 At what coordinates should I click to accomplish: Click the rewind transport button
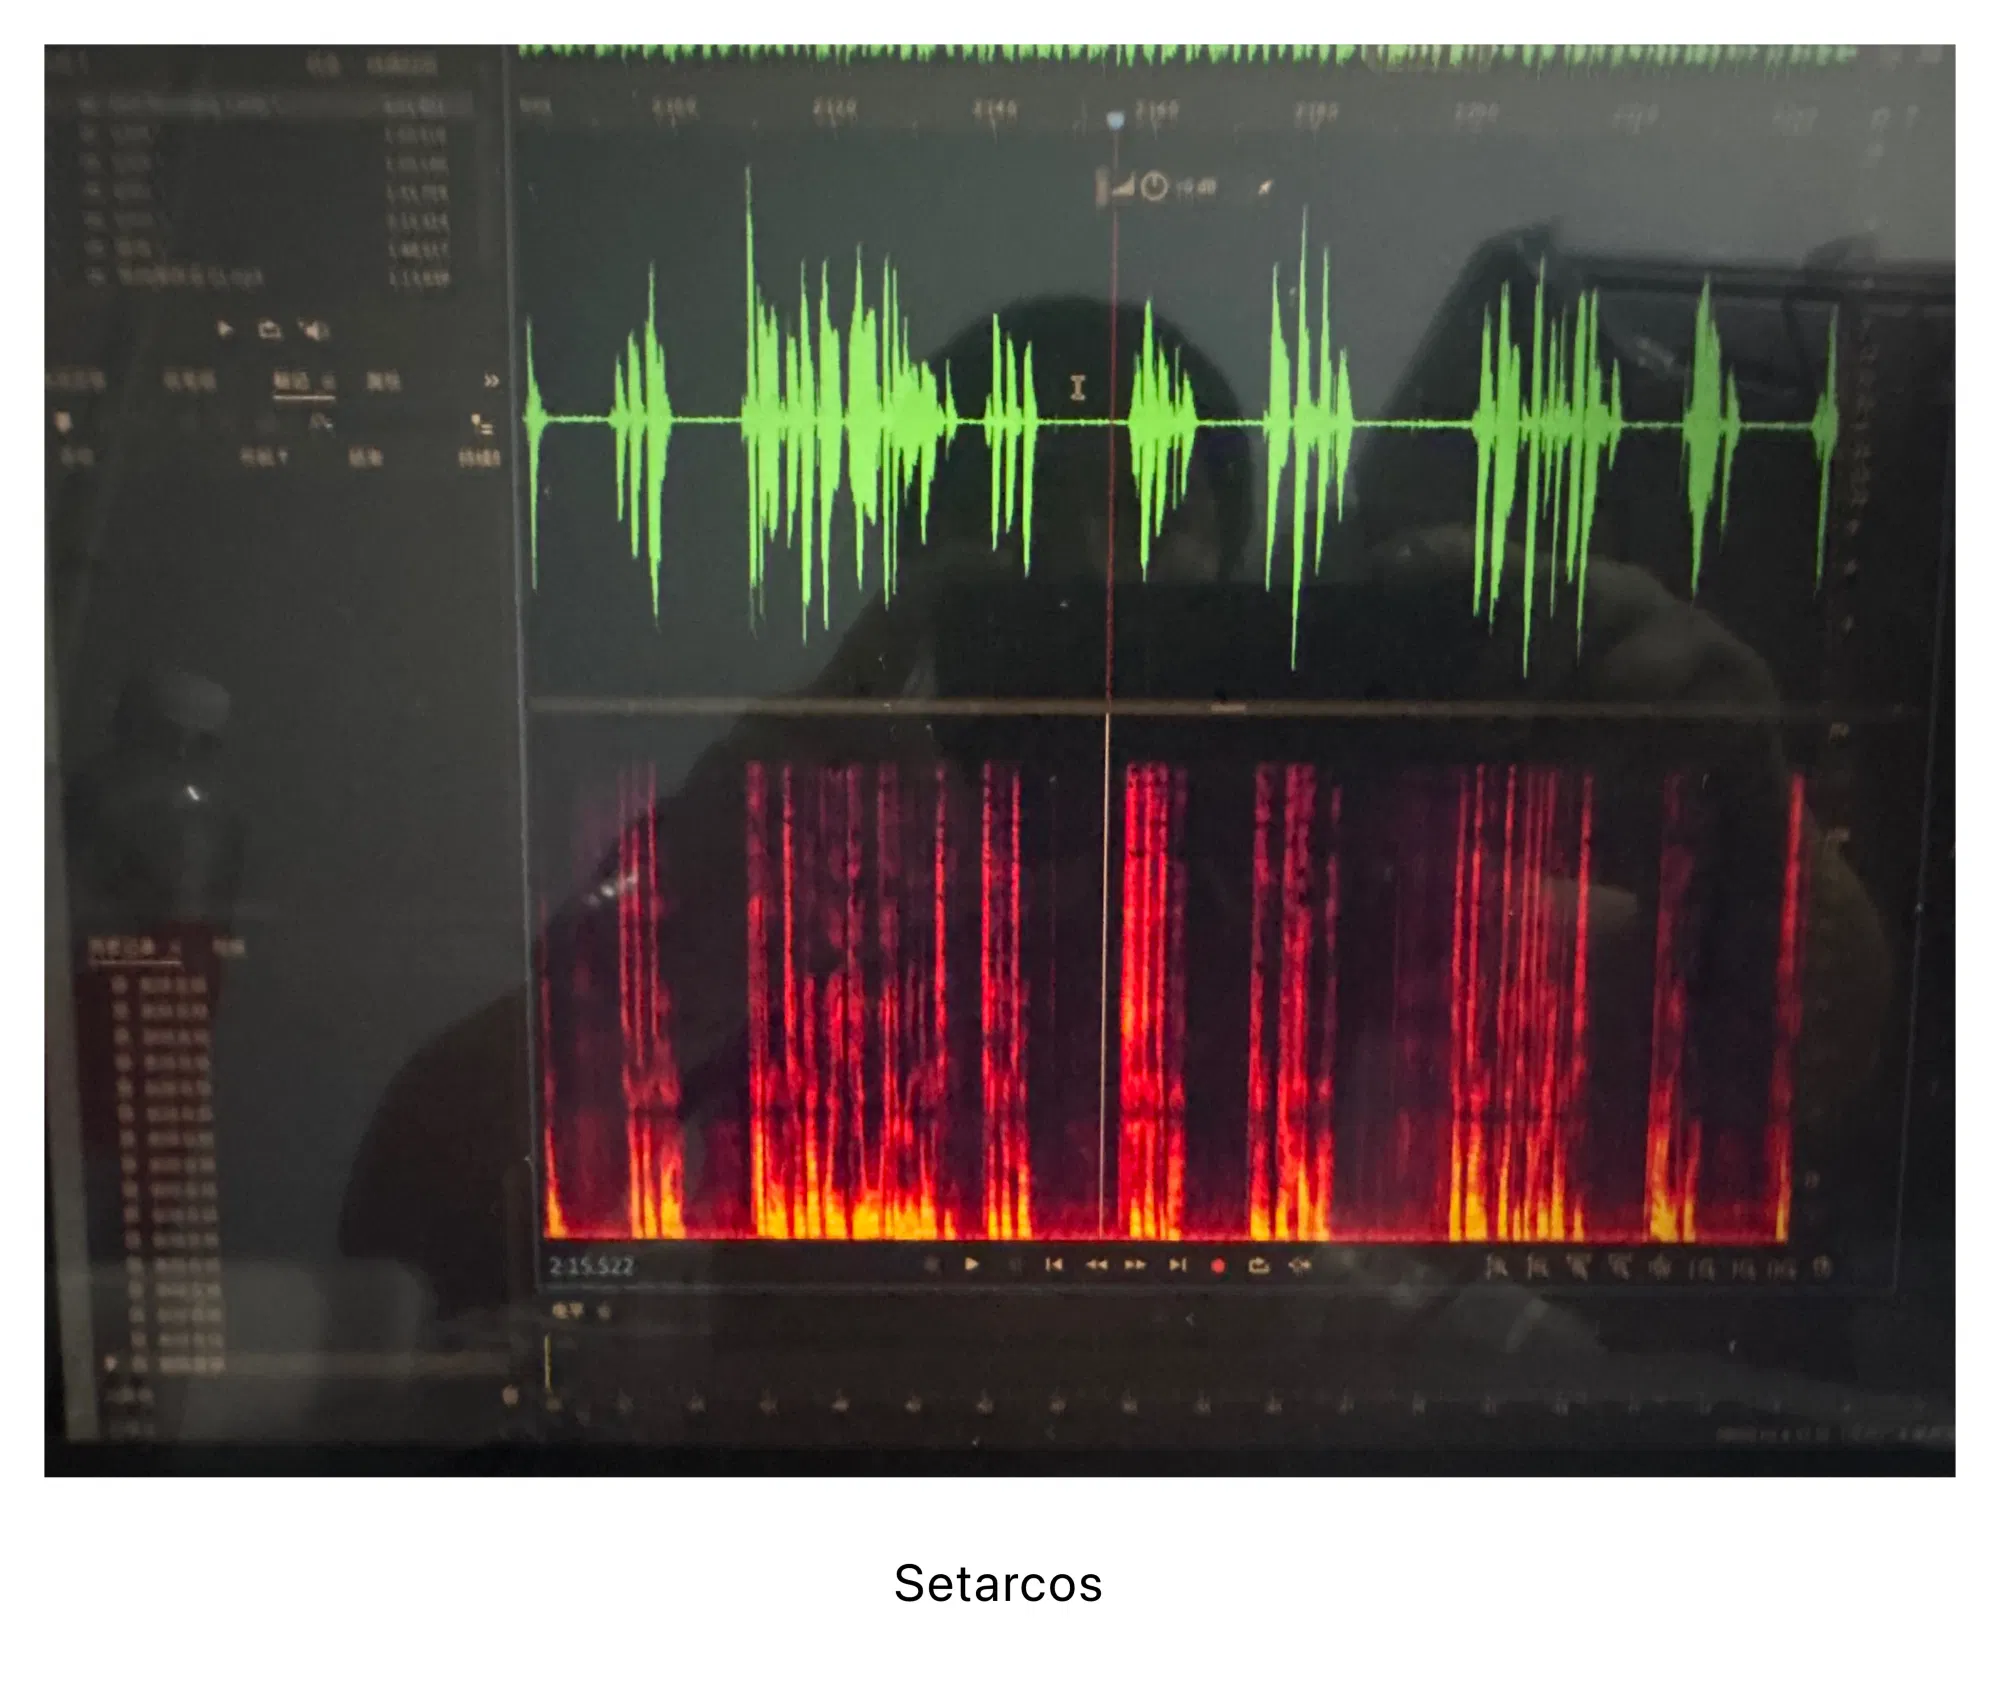[1096, 1265]
